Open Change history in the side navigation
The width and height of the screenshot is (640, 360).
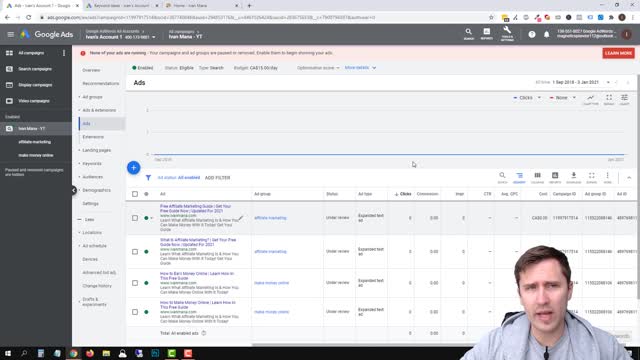(x=97, y=286)
